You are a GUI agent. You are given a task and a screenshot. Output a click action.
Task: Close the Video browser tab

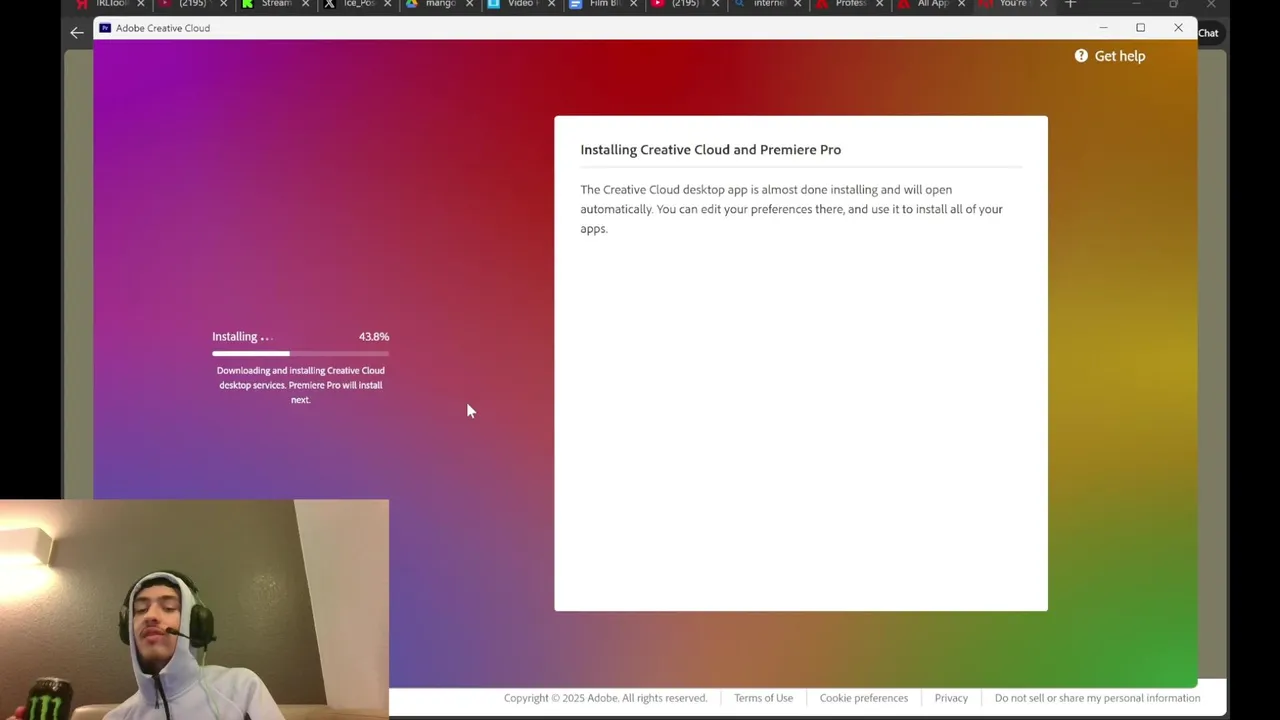click(551, 4)
